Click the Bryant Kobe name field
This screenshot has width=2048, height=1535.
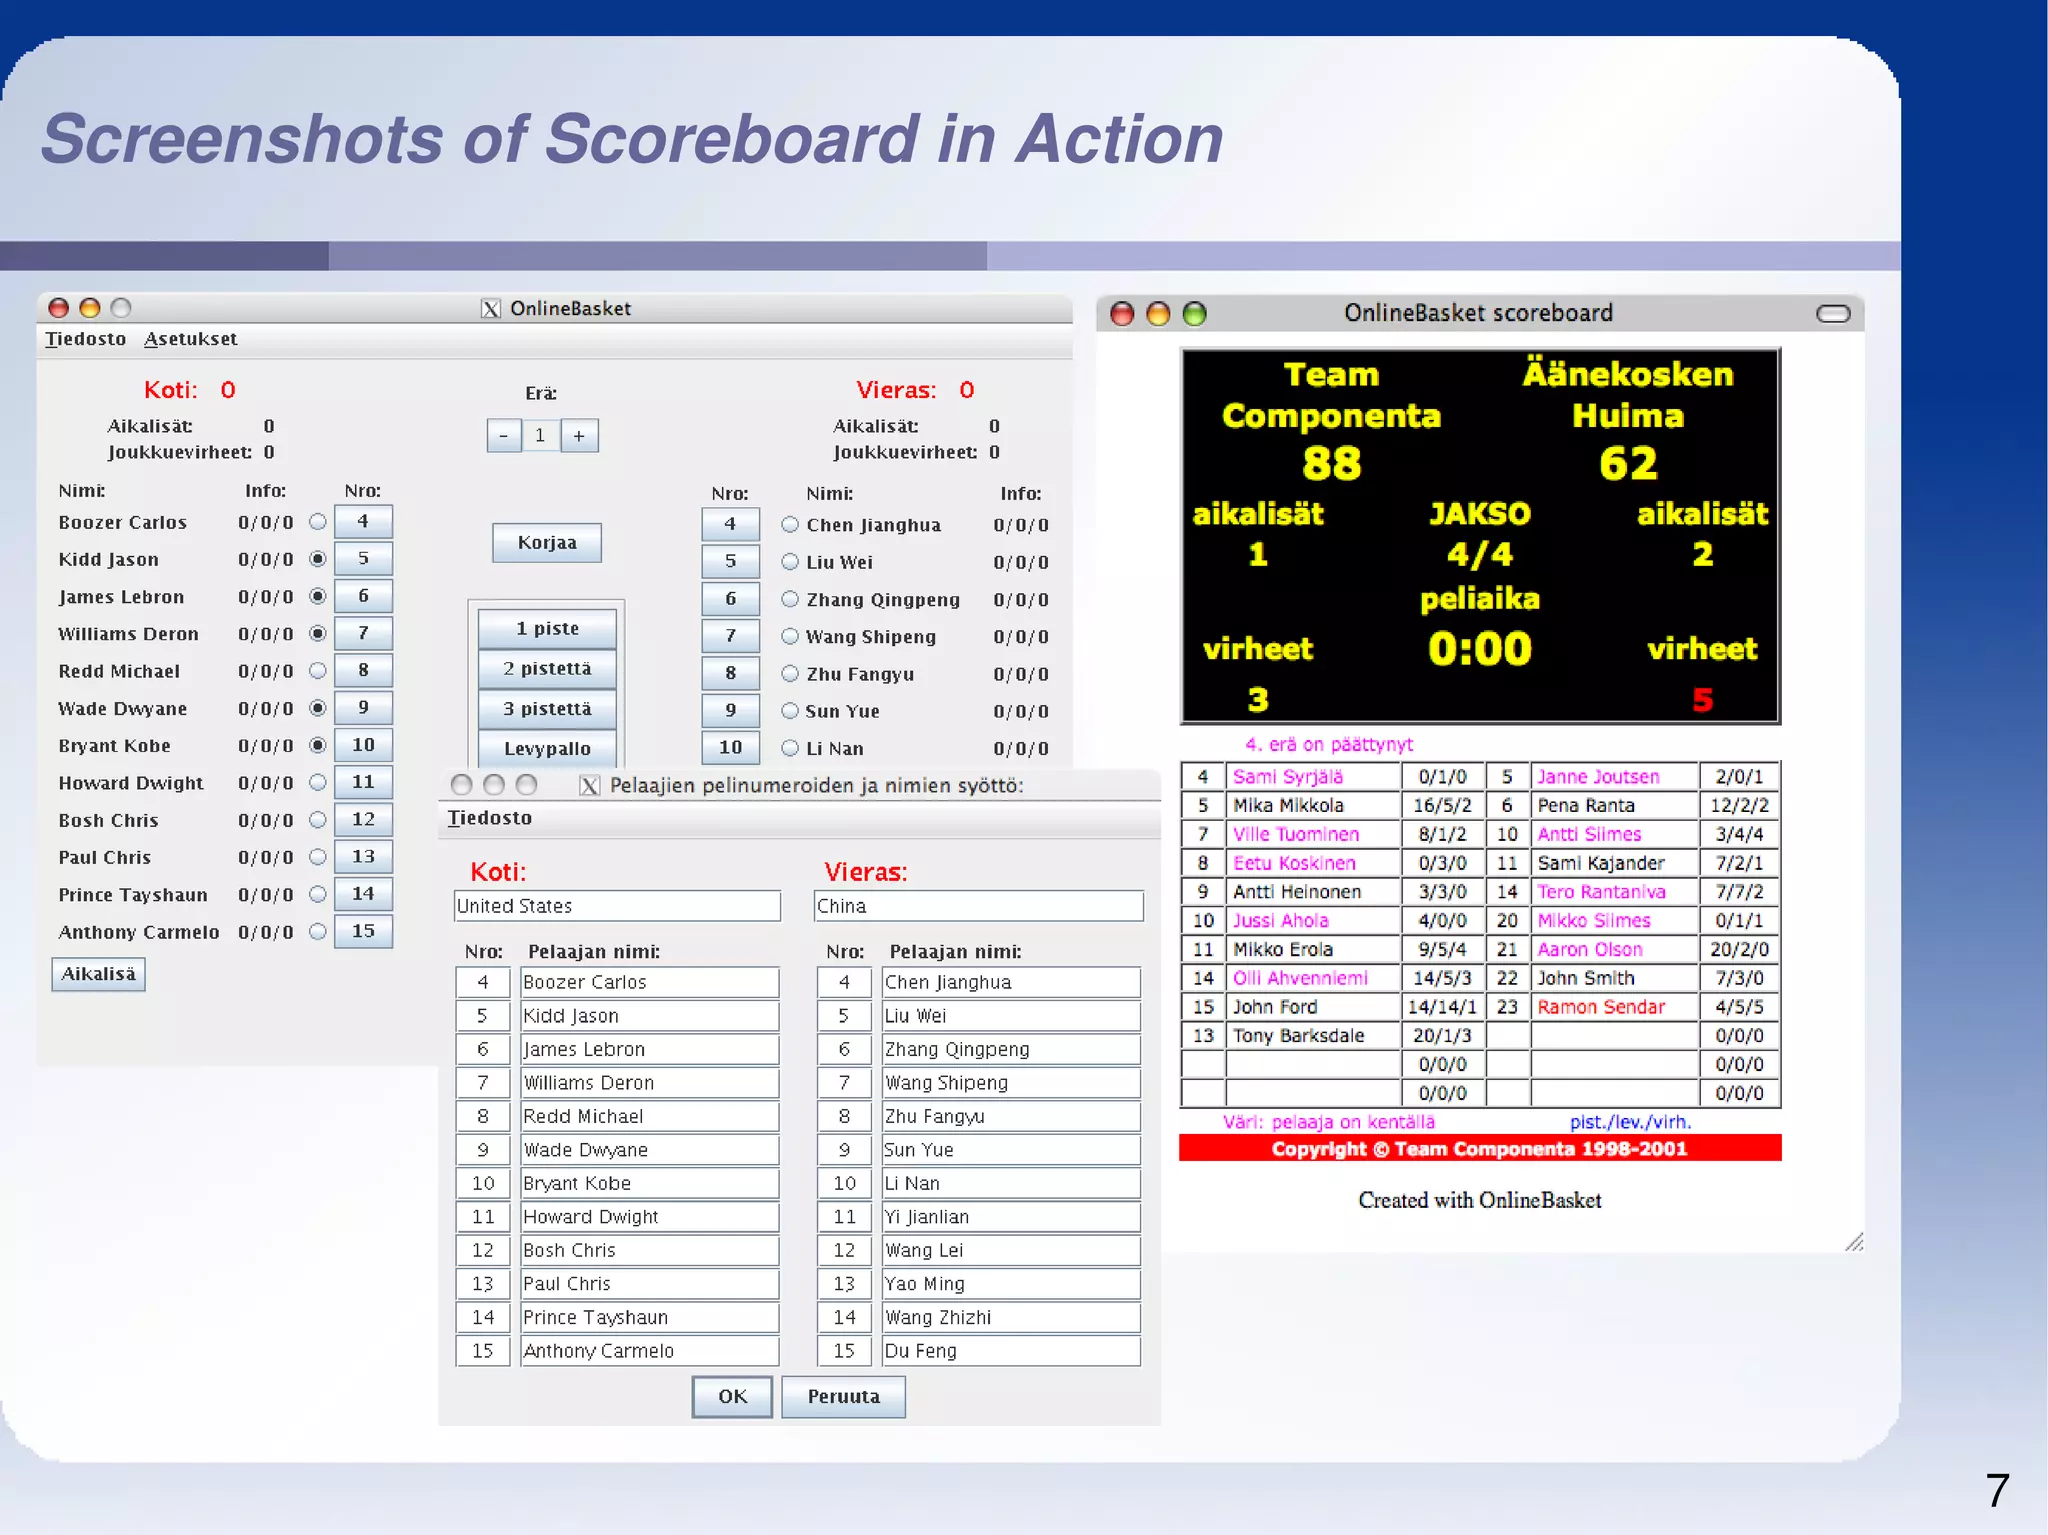click(x=650, y=1183)
